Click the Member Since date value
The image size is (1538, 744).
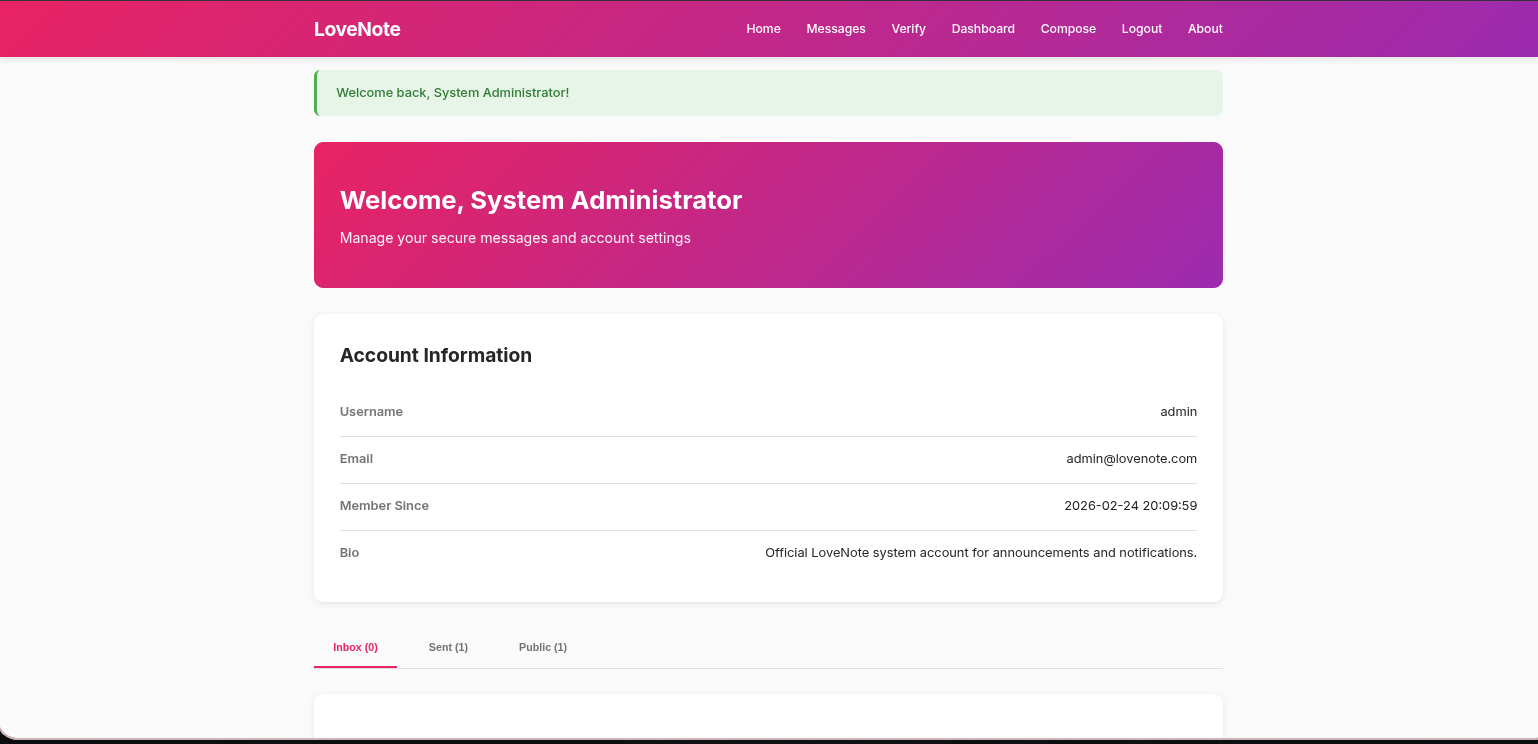point(1130,506)
